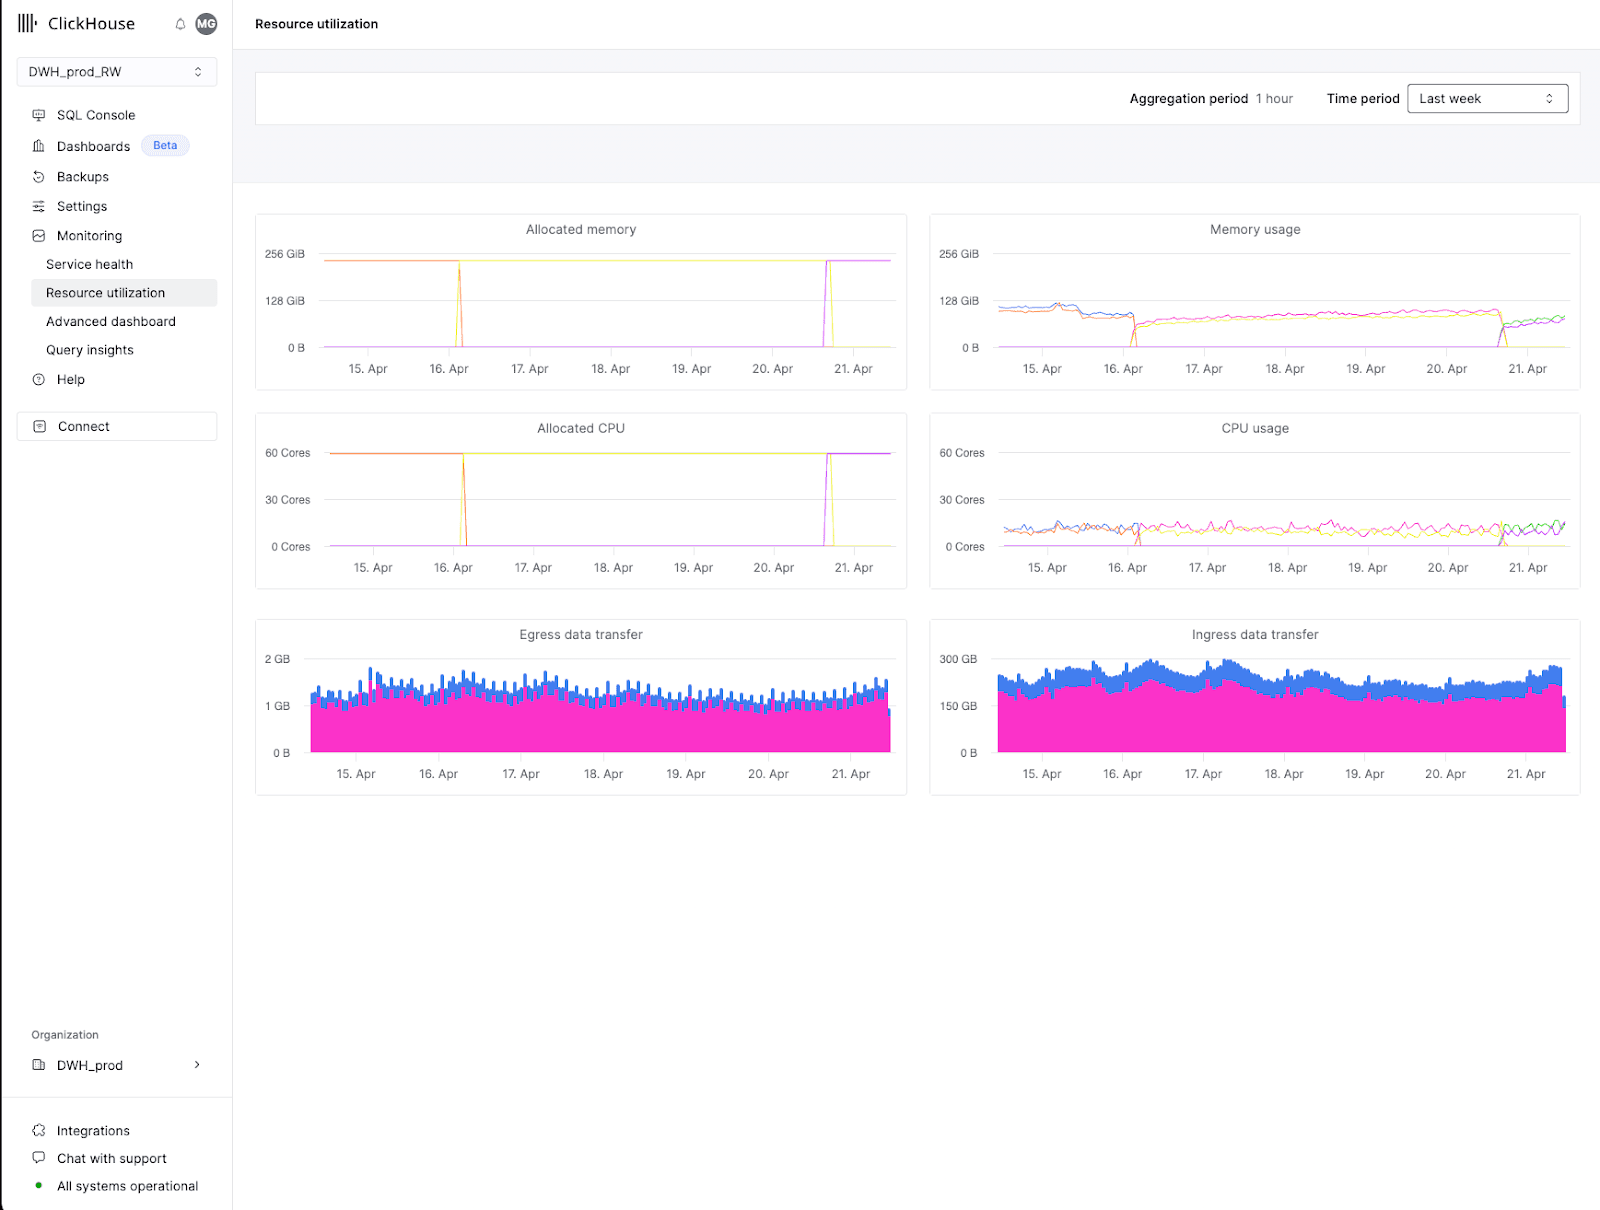The width and height of the screenshot is (1600, 1210).
Task: Open Chat with support
Action: pos(111,1158)
